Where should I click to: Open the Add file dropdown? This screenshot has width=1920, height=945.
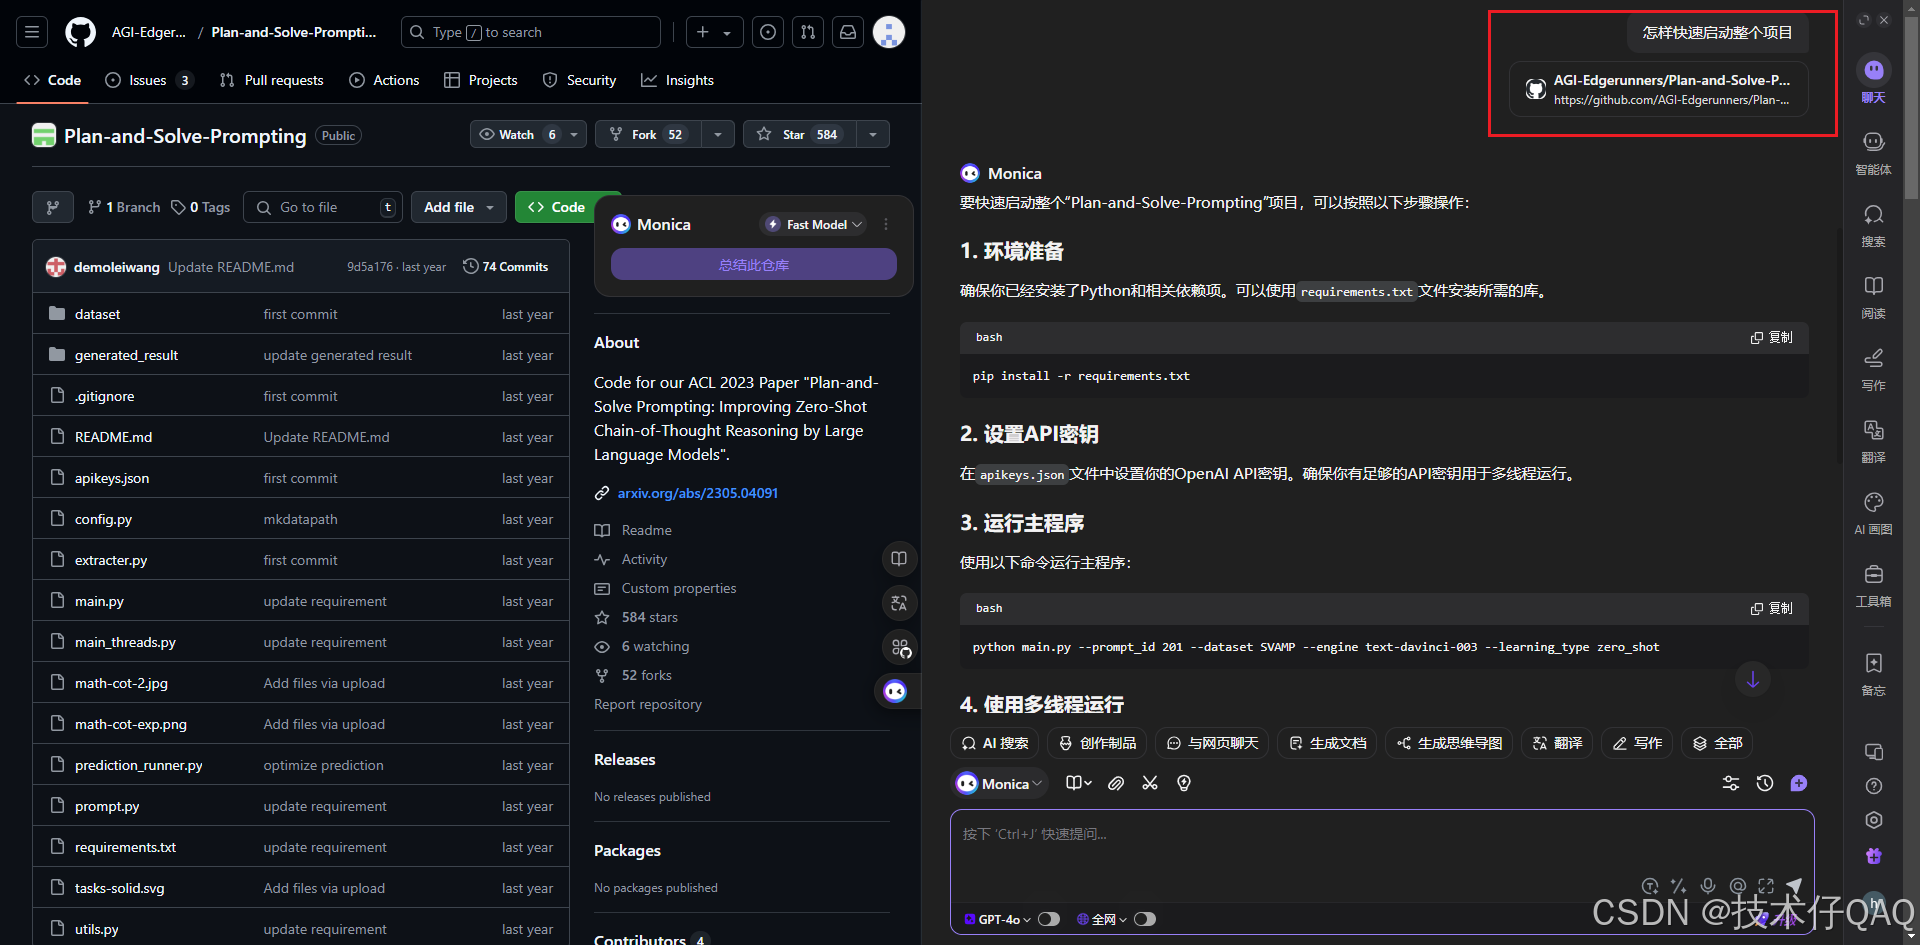coord(459,207)
